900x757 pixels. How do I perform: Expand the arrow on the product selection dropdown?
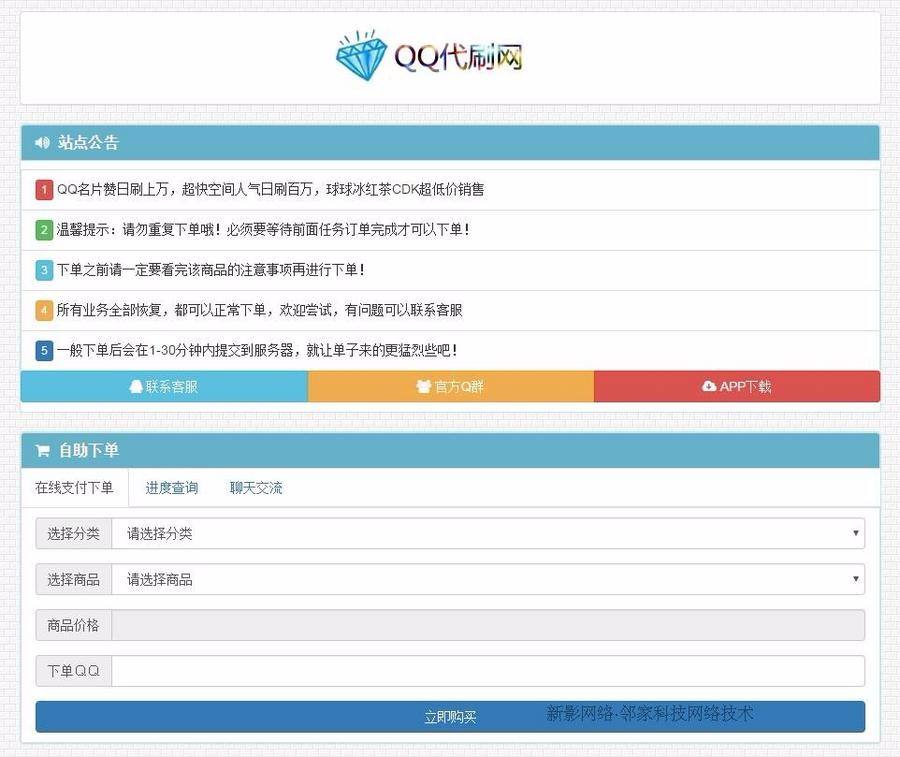[856, 579]
